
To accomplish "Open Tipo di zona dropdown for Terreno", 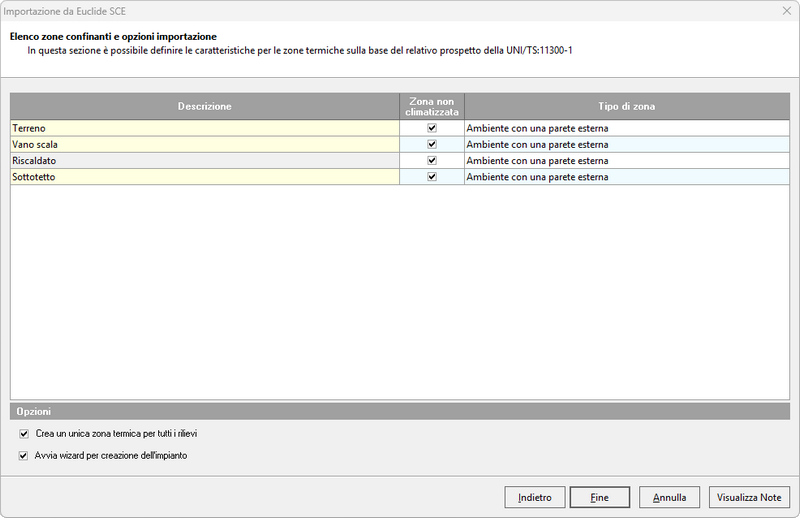I will click(626, 128).
